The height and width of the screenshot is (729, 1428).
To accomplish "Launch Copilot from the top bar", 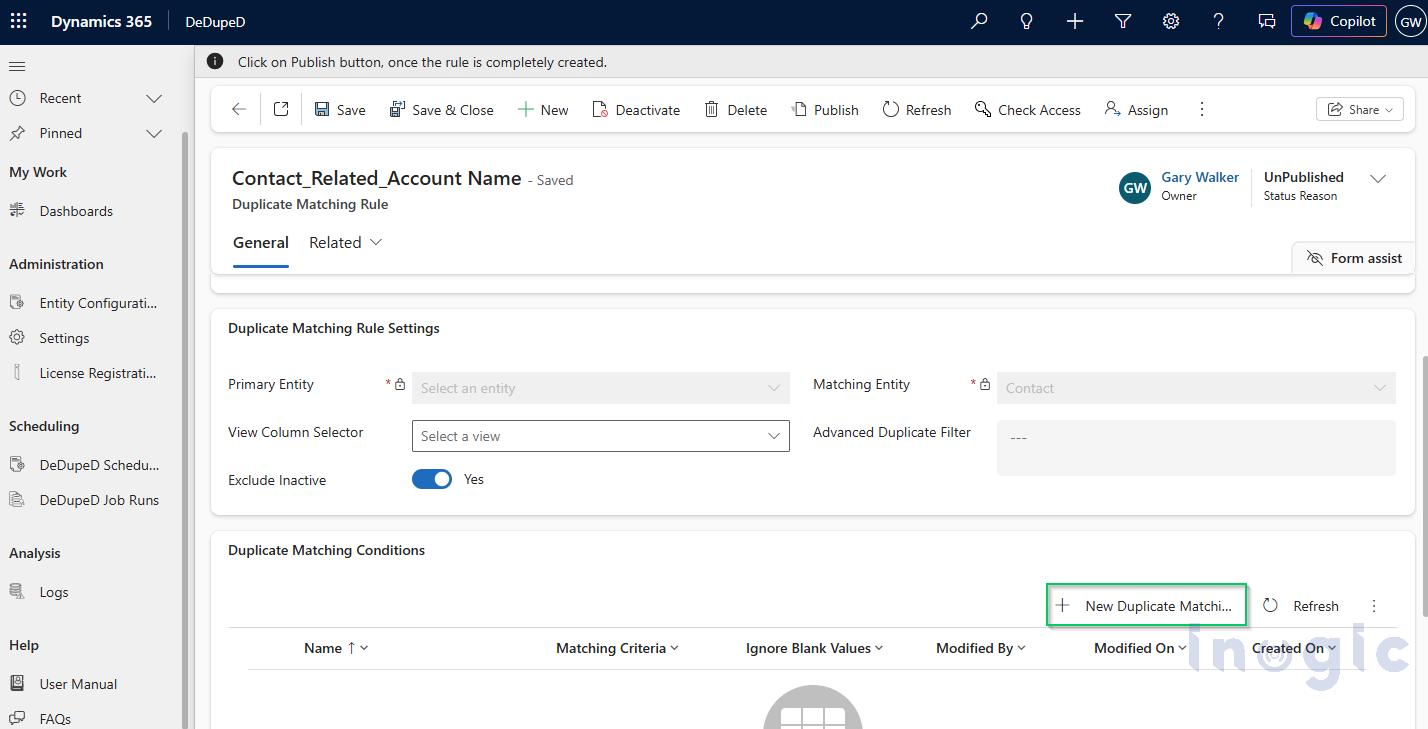I will pos(1338,20).
